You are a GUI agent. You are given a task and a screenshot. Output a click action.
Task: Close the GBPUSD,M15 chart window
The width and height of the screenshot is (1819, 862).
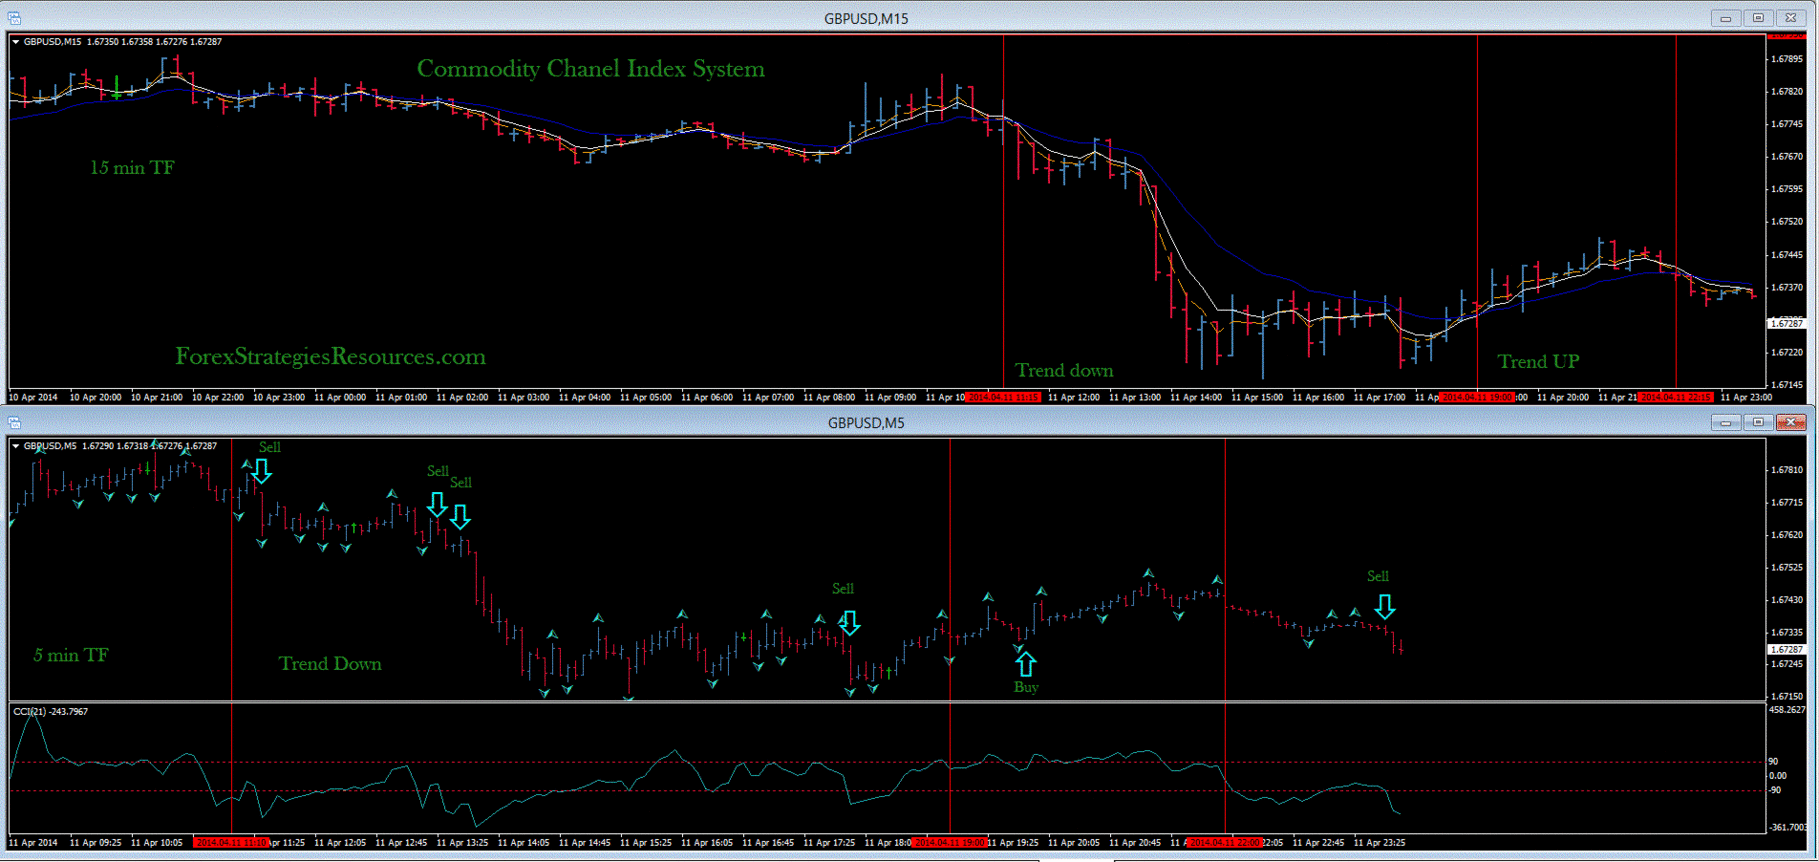(1792, 18)
